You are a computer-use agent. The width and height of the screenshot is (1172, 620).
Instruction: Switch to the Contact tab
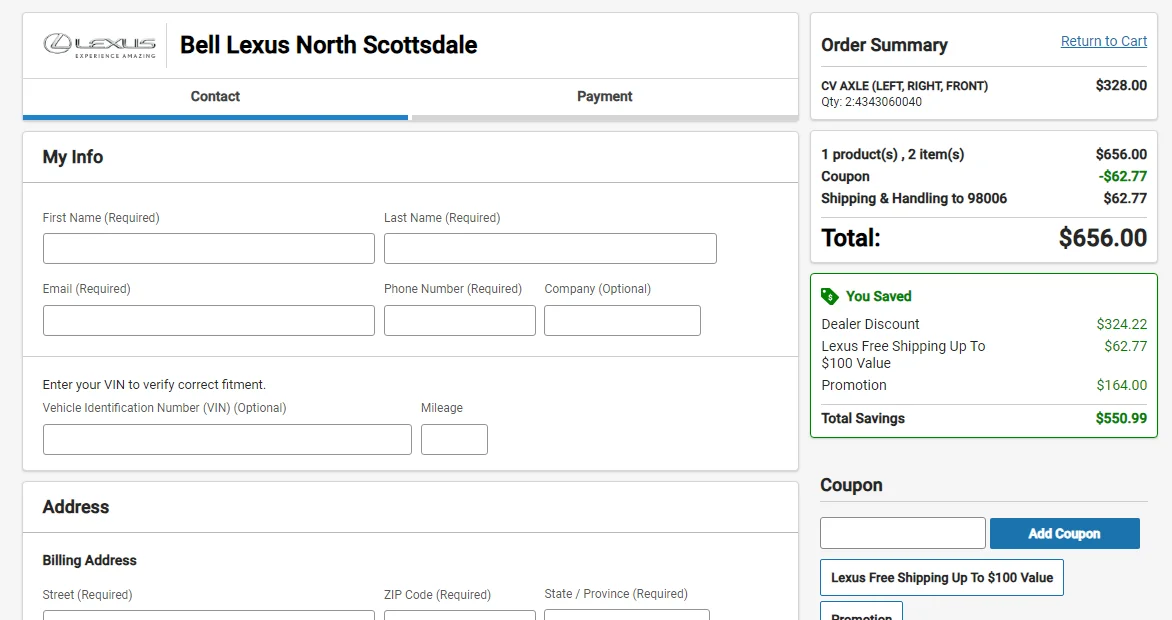click(x=215, y=96)
